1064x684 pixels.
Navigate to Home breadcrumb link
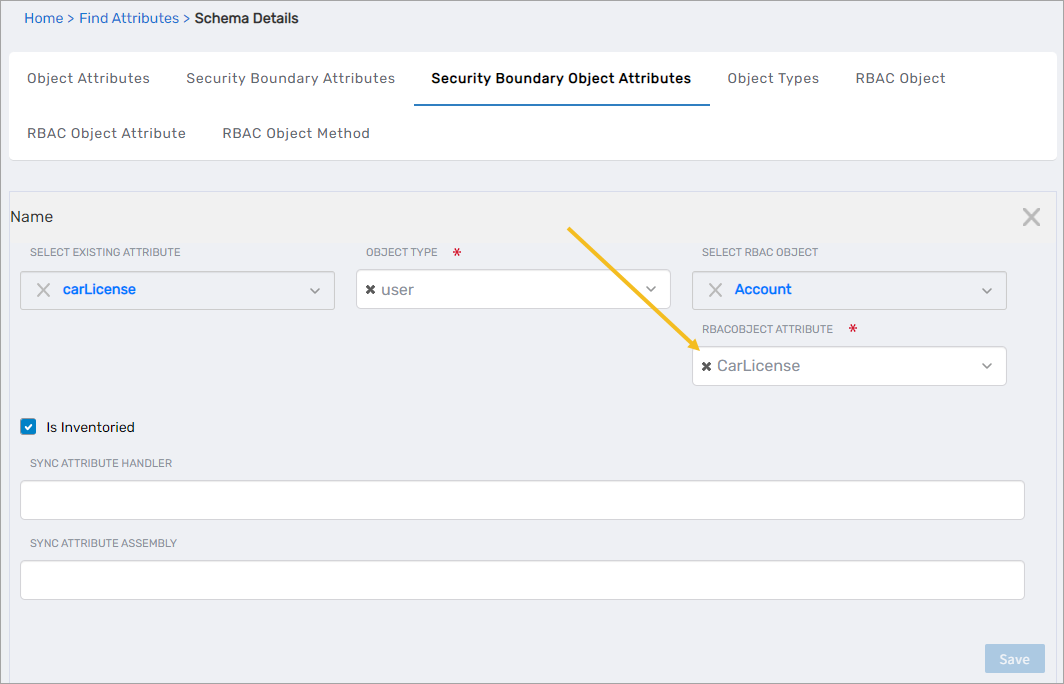pyautogui.click(x=43, y=18)
